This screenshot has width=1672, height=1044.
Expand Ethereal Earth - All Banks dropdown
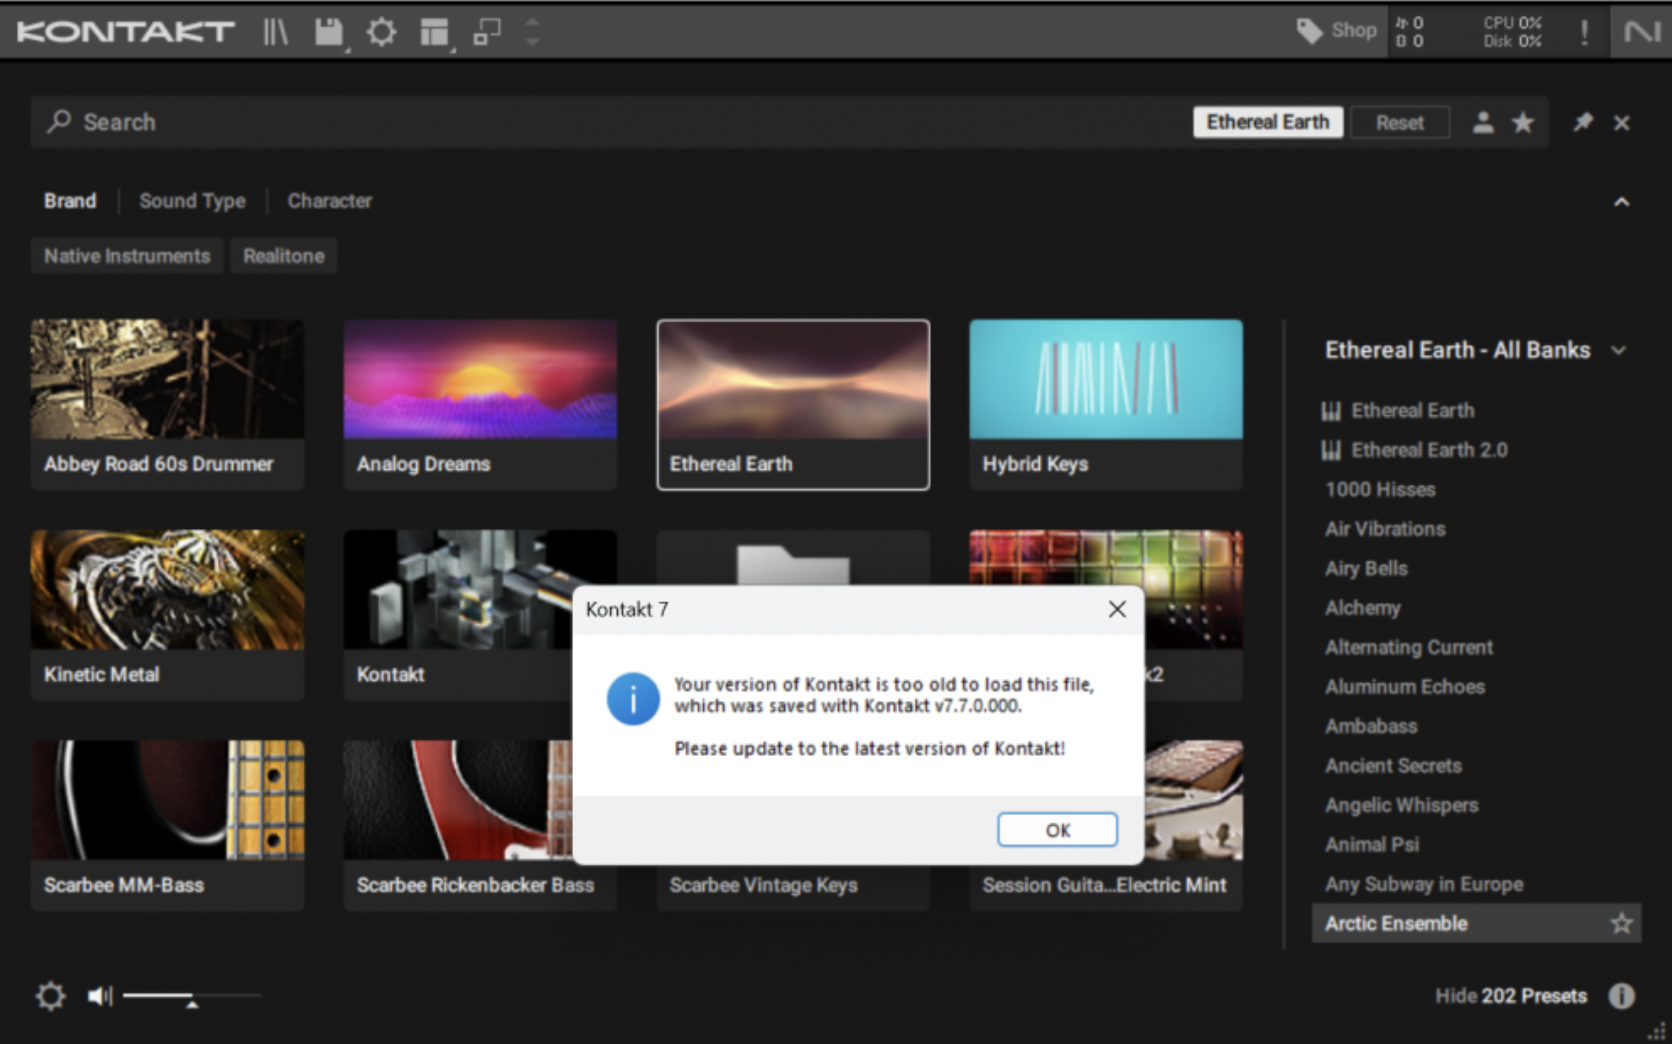pos(1619,350)
